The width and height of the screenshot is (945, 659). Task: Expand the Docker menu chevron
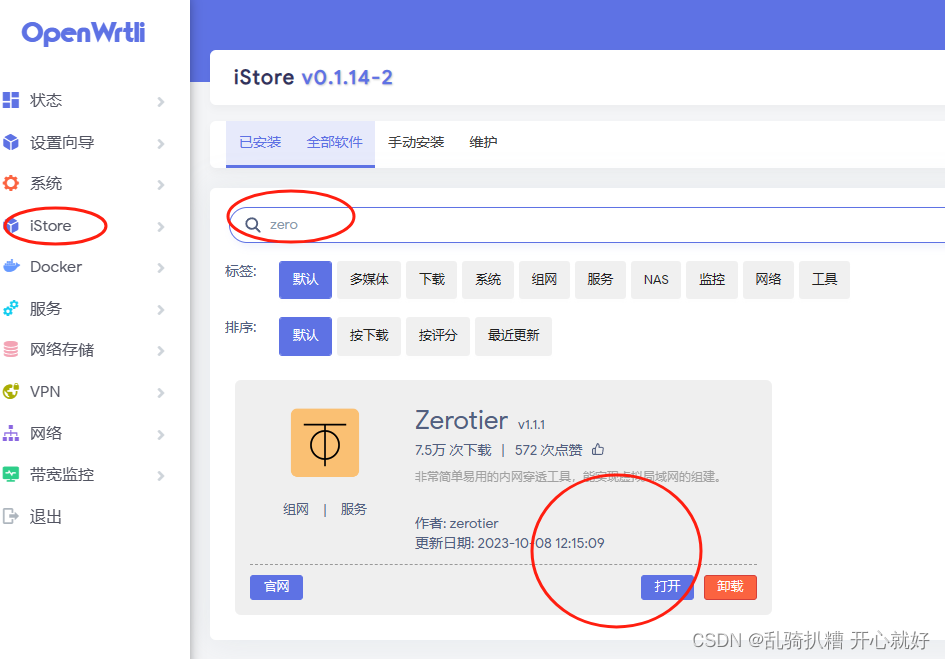(x=161, y=268)
